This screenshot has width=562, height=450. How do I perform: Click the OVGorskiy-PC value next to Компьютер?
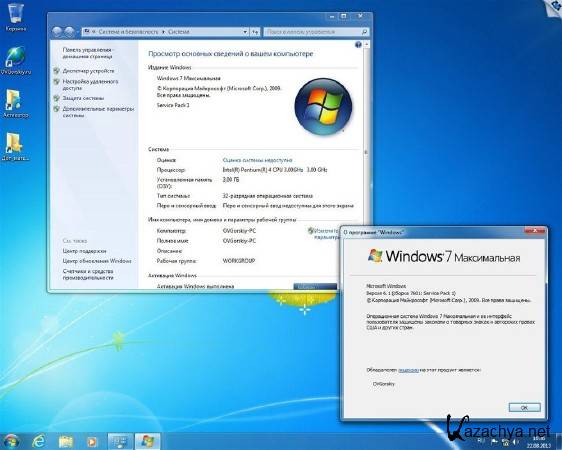(239, 231)
